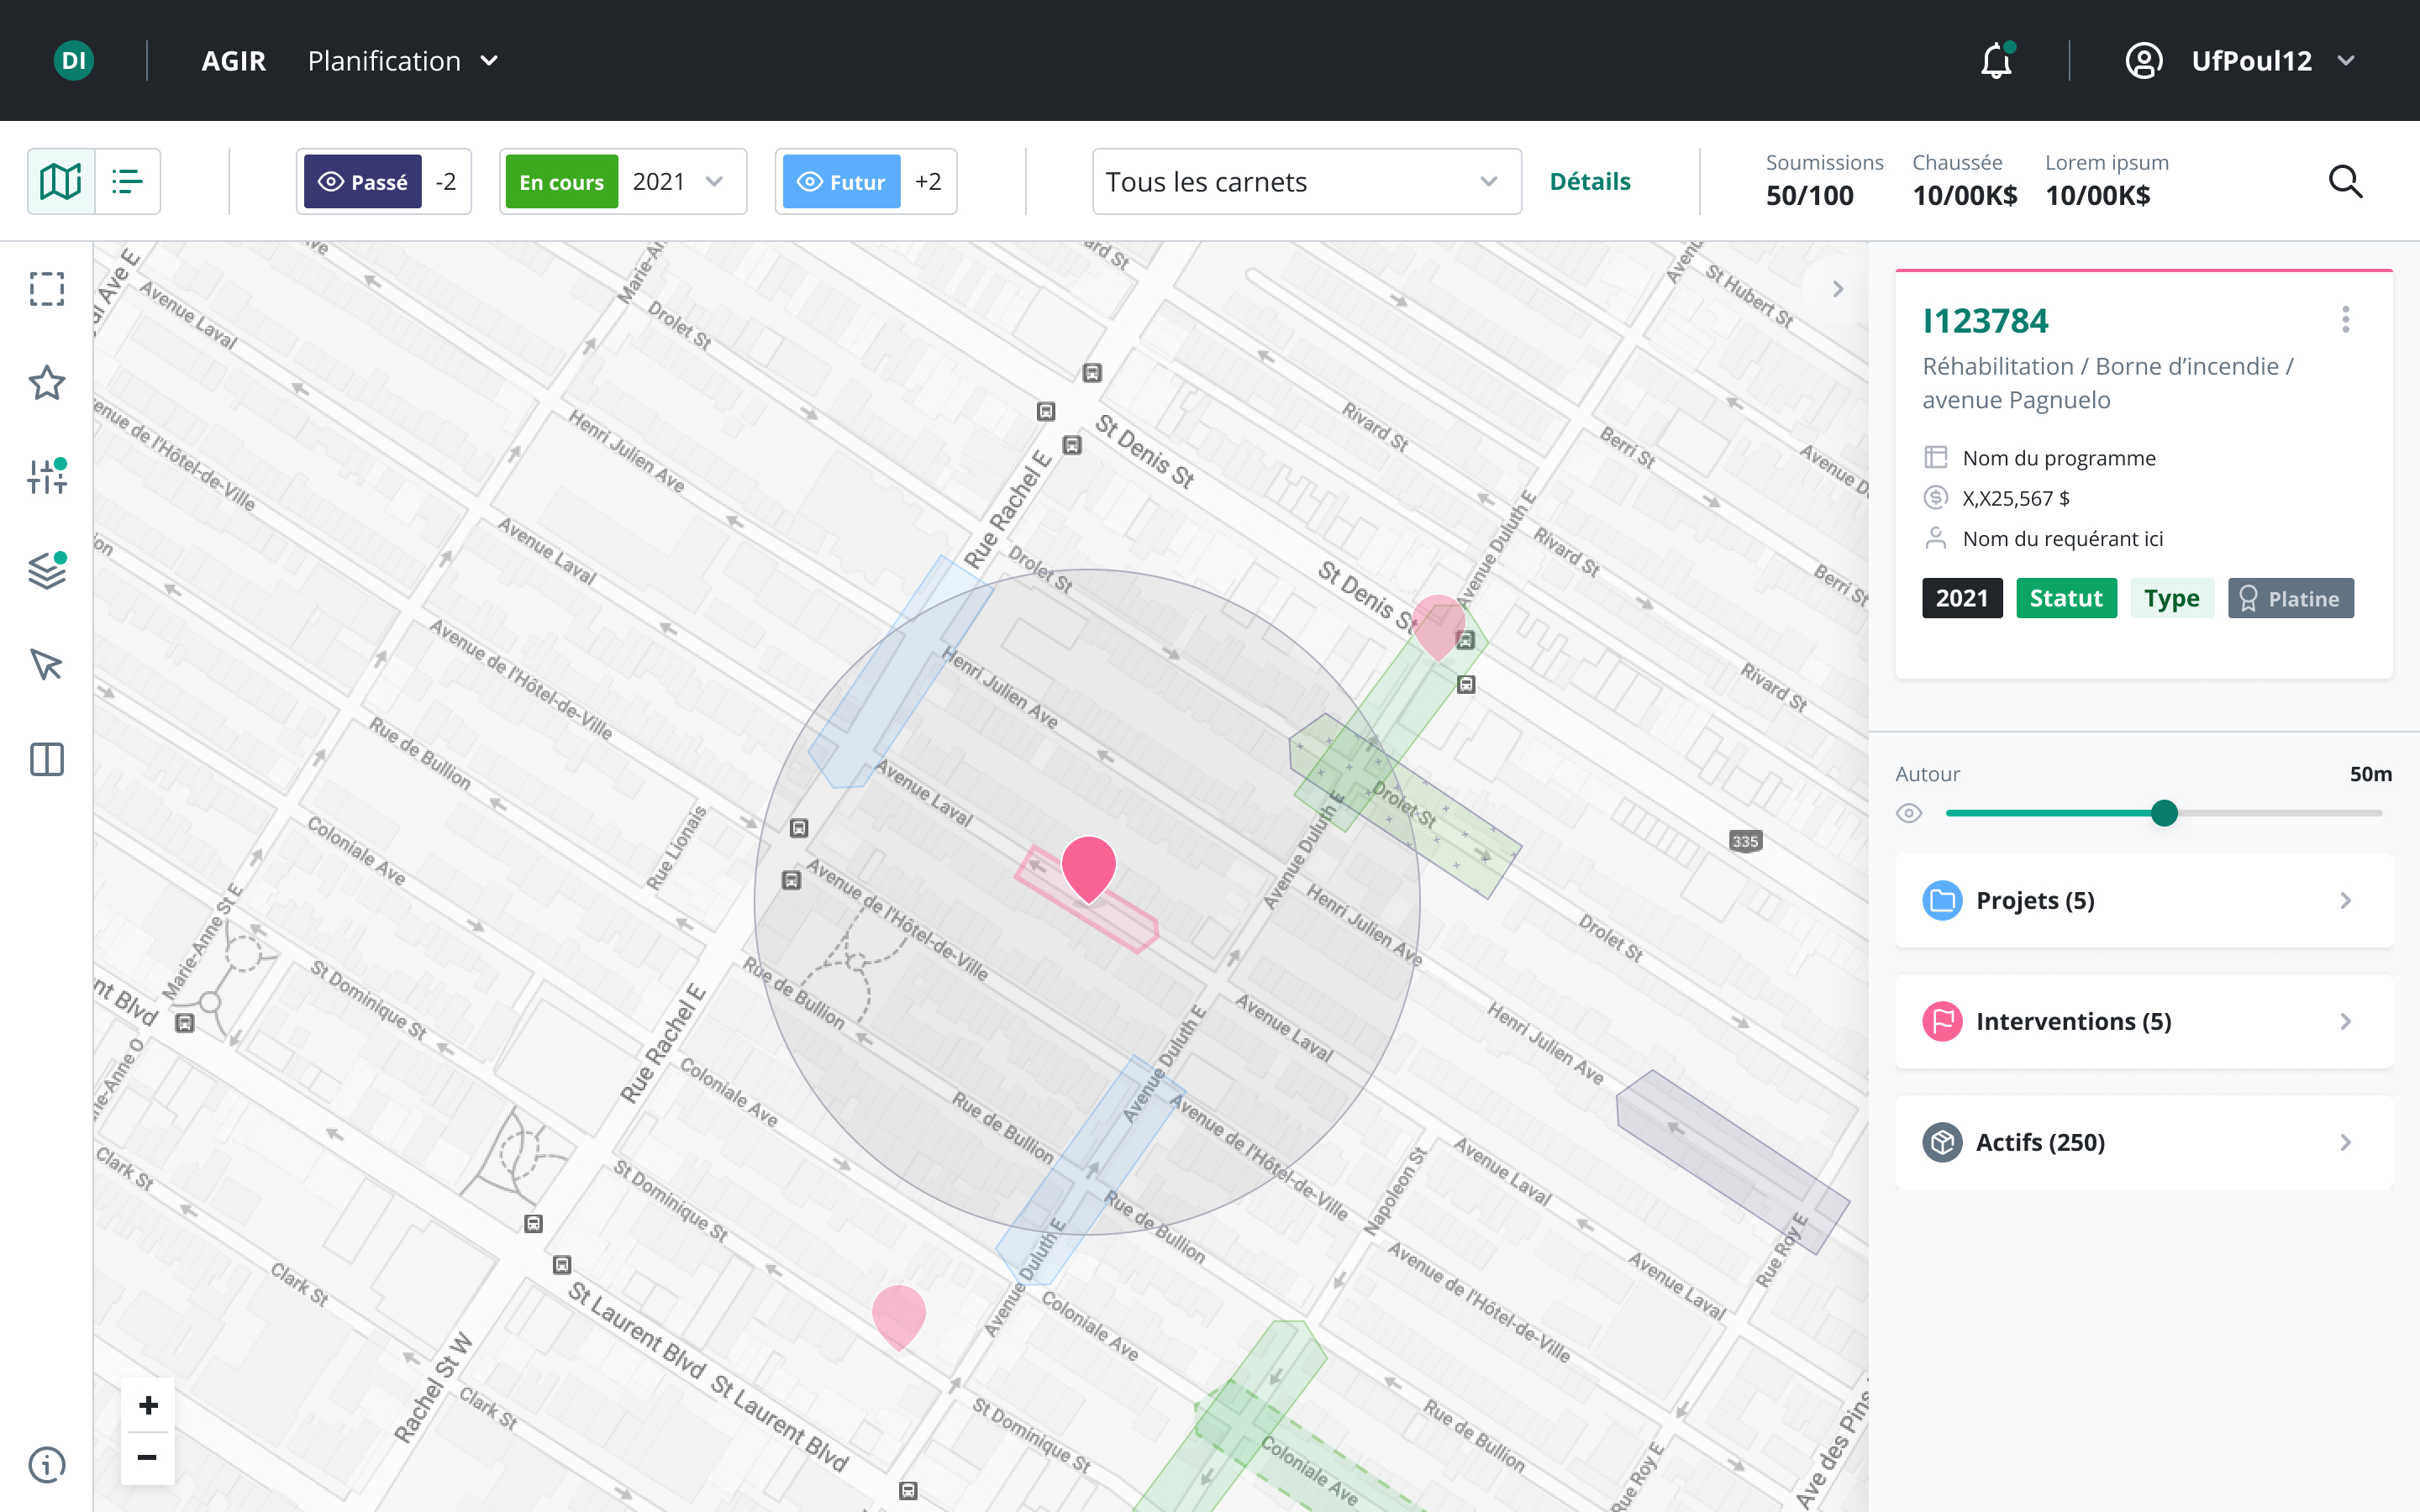
Task: Expand the Interventions (5) section
Action: pos(2144,1021)
